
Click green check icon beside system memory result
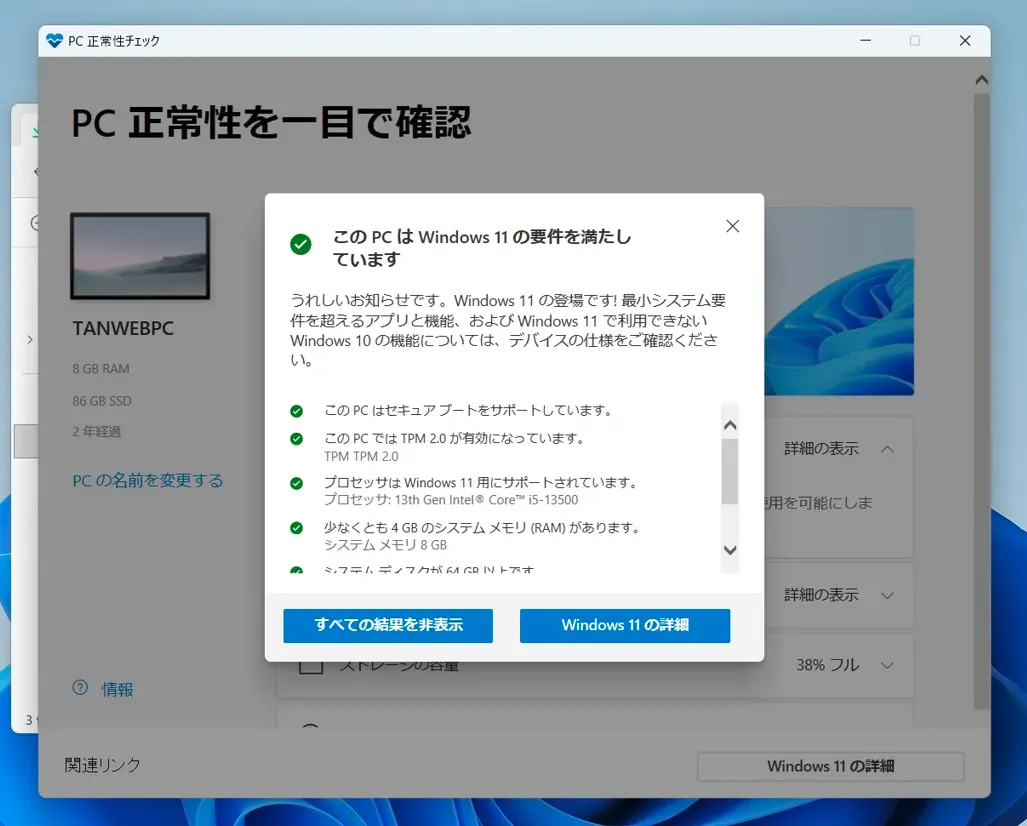pos(296,528)
